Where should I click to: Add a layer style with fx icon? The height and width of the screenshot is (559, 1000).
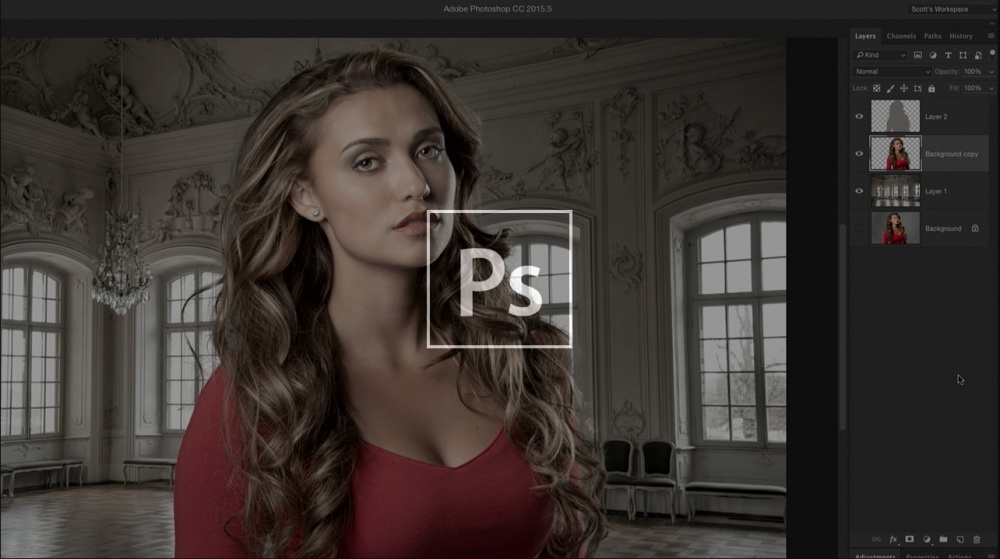[x=893, y=539]
